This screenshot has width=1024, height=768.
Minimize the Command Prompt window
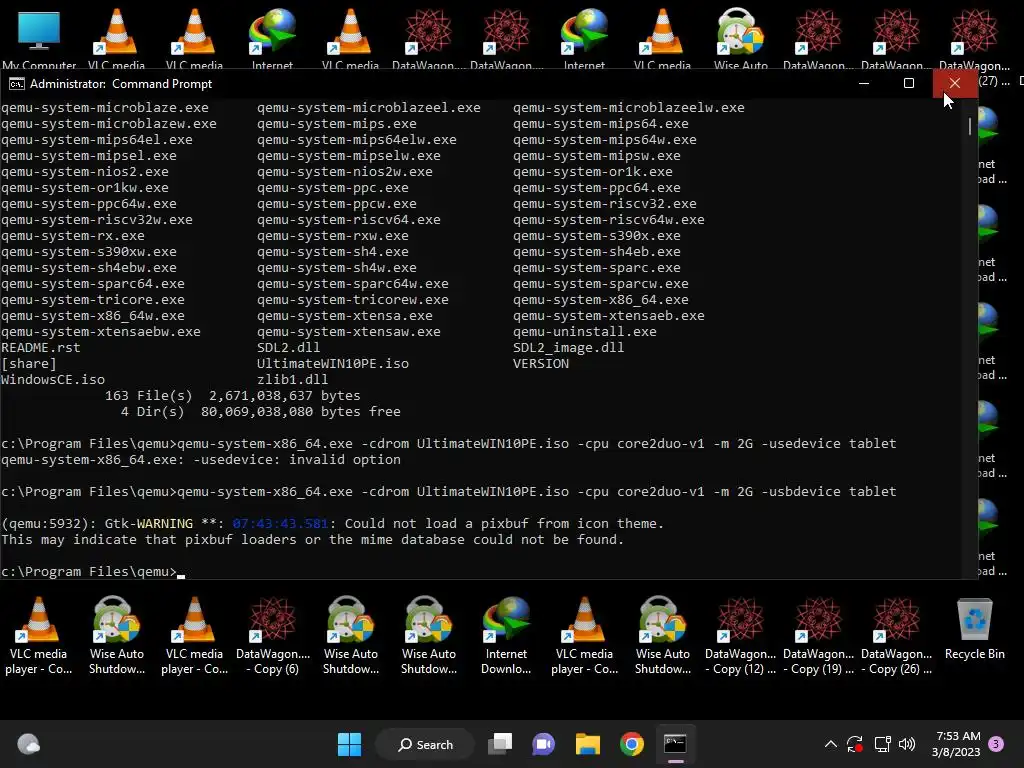point(863,84)
